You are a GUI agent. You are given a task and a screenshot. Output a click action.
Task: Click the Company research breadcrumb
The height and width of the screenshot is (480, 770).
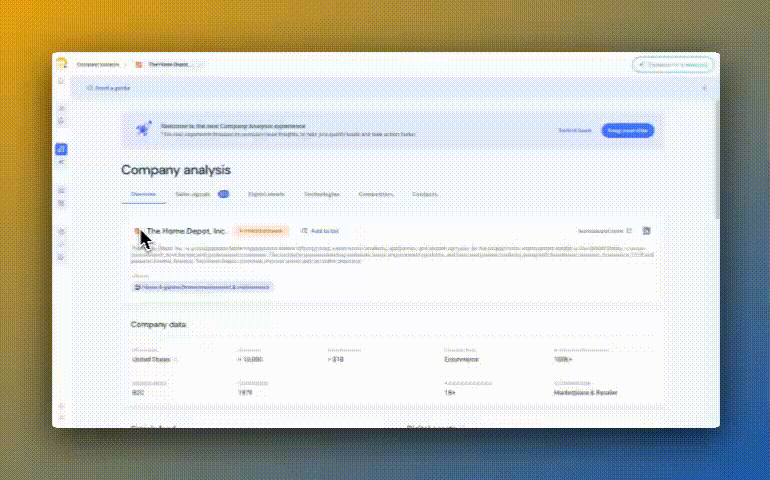(x=98, y=64)
